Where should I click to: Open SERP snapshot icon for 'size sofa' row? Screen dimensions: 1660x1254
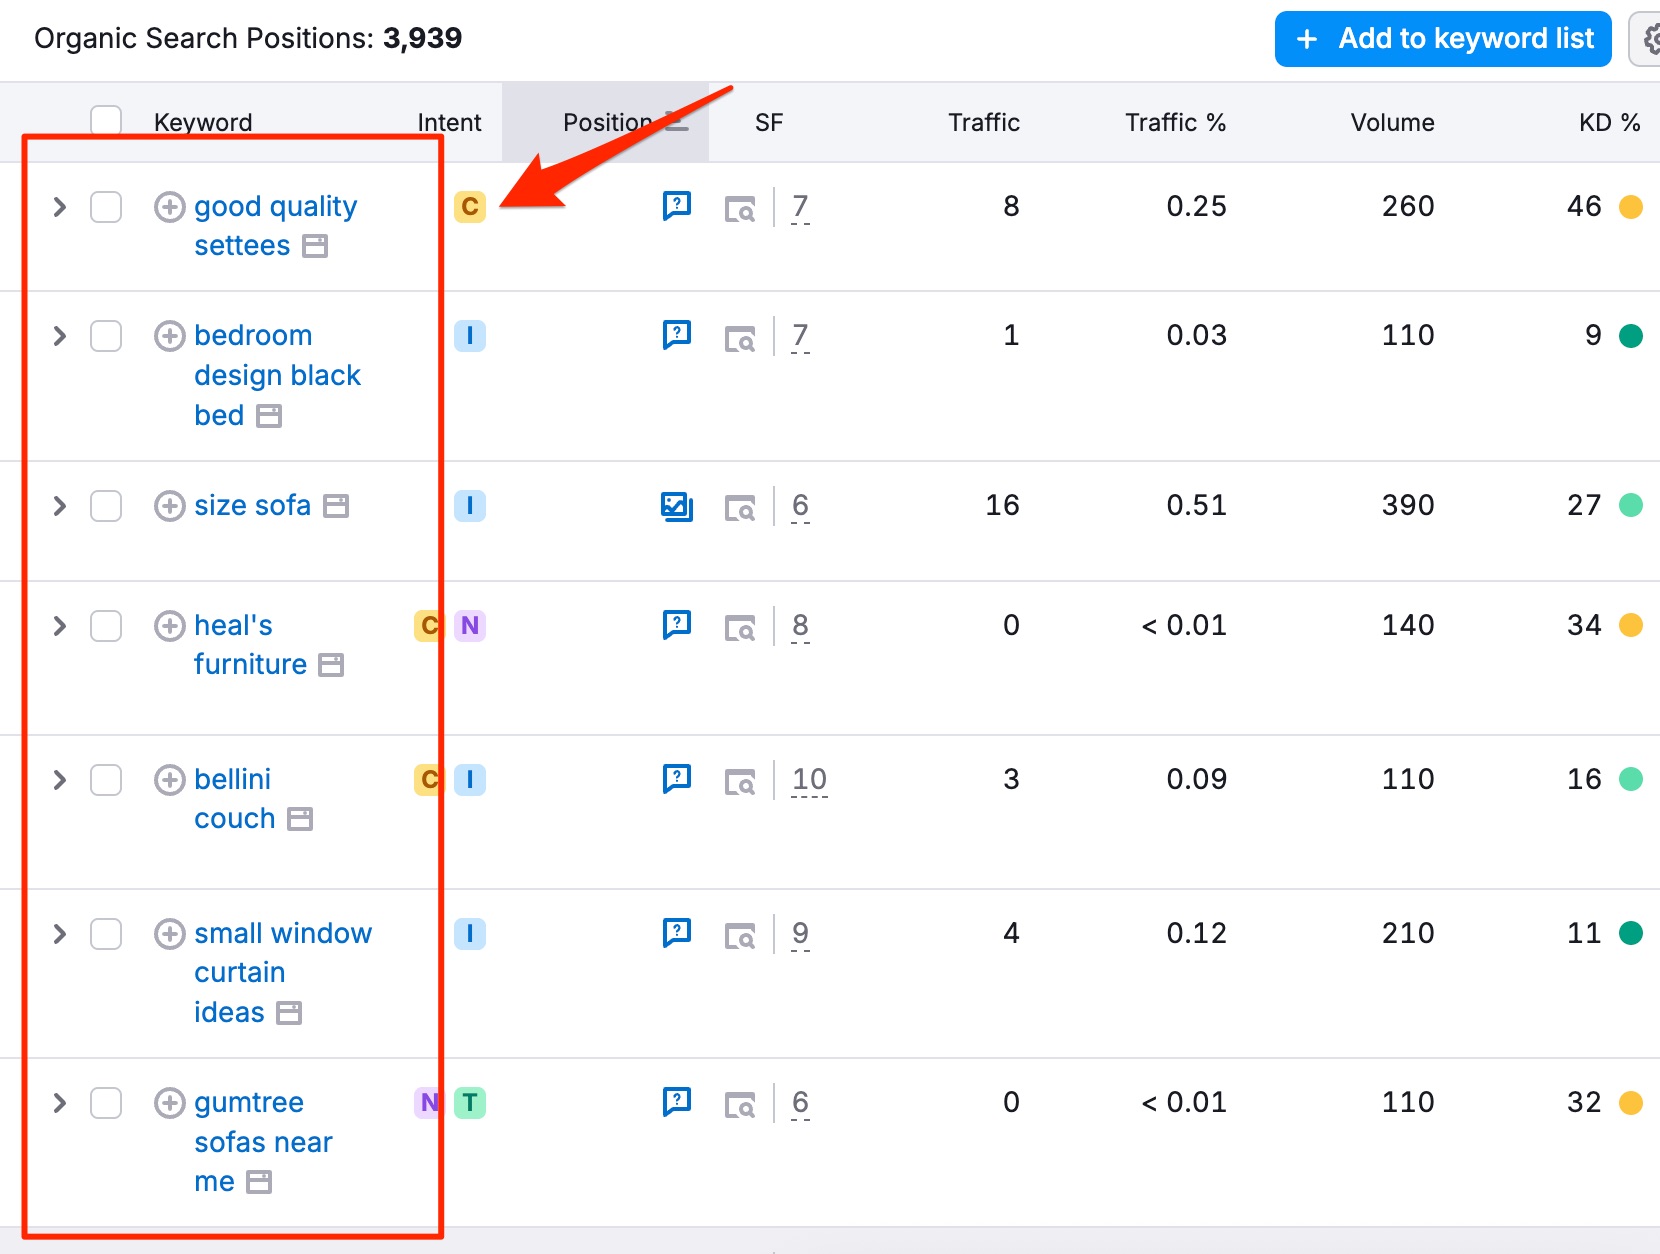point(740,508)
